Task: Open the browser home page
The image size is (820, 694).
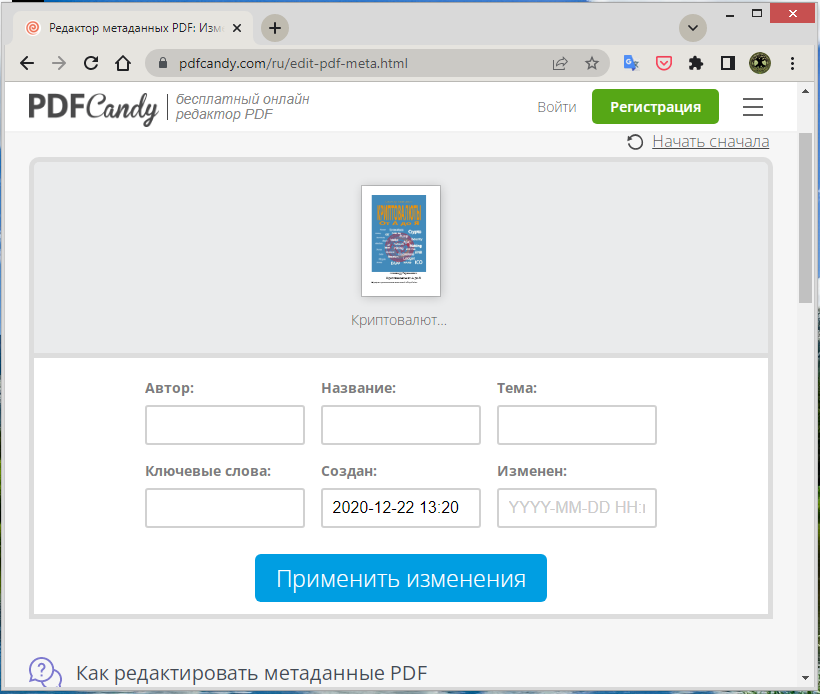Action: point(123,63)
